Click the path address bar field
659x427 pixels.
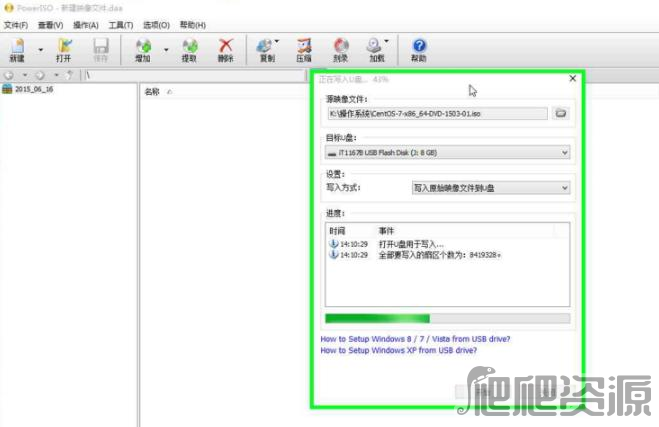[194, 75]
